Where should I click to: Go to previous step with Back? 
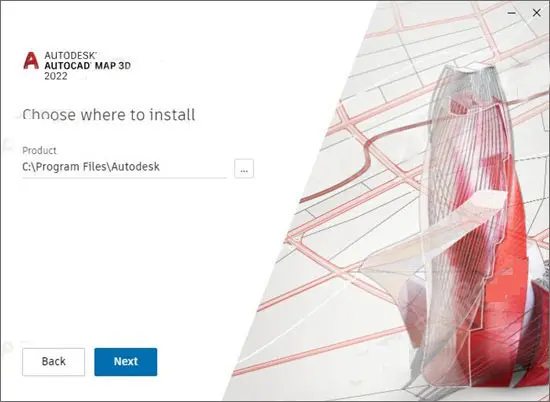tap(53, 362)
